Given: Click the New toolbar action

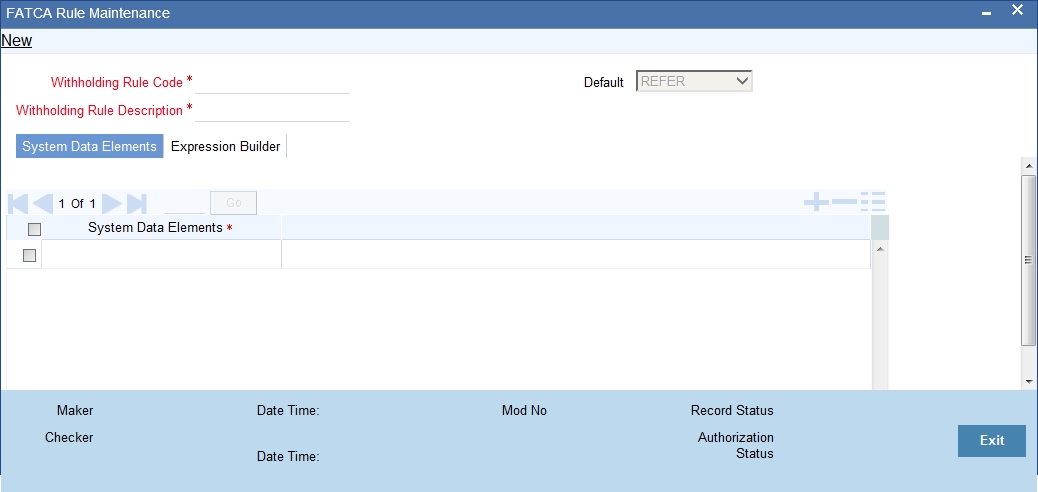Looking at the screenshot, I should coord(17,40).
